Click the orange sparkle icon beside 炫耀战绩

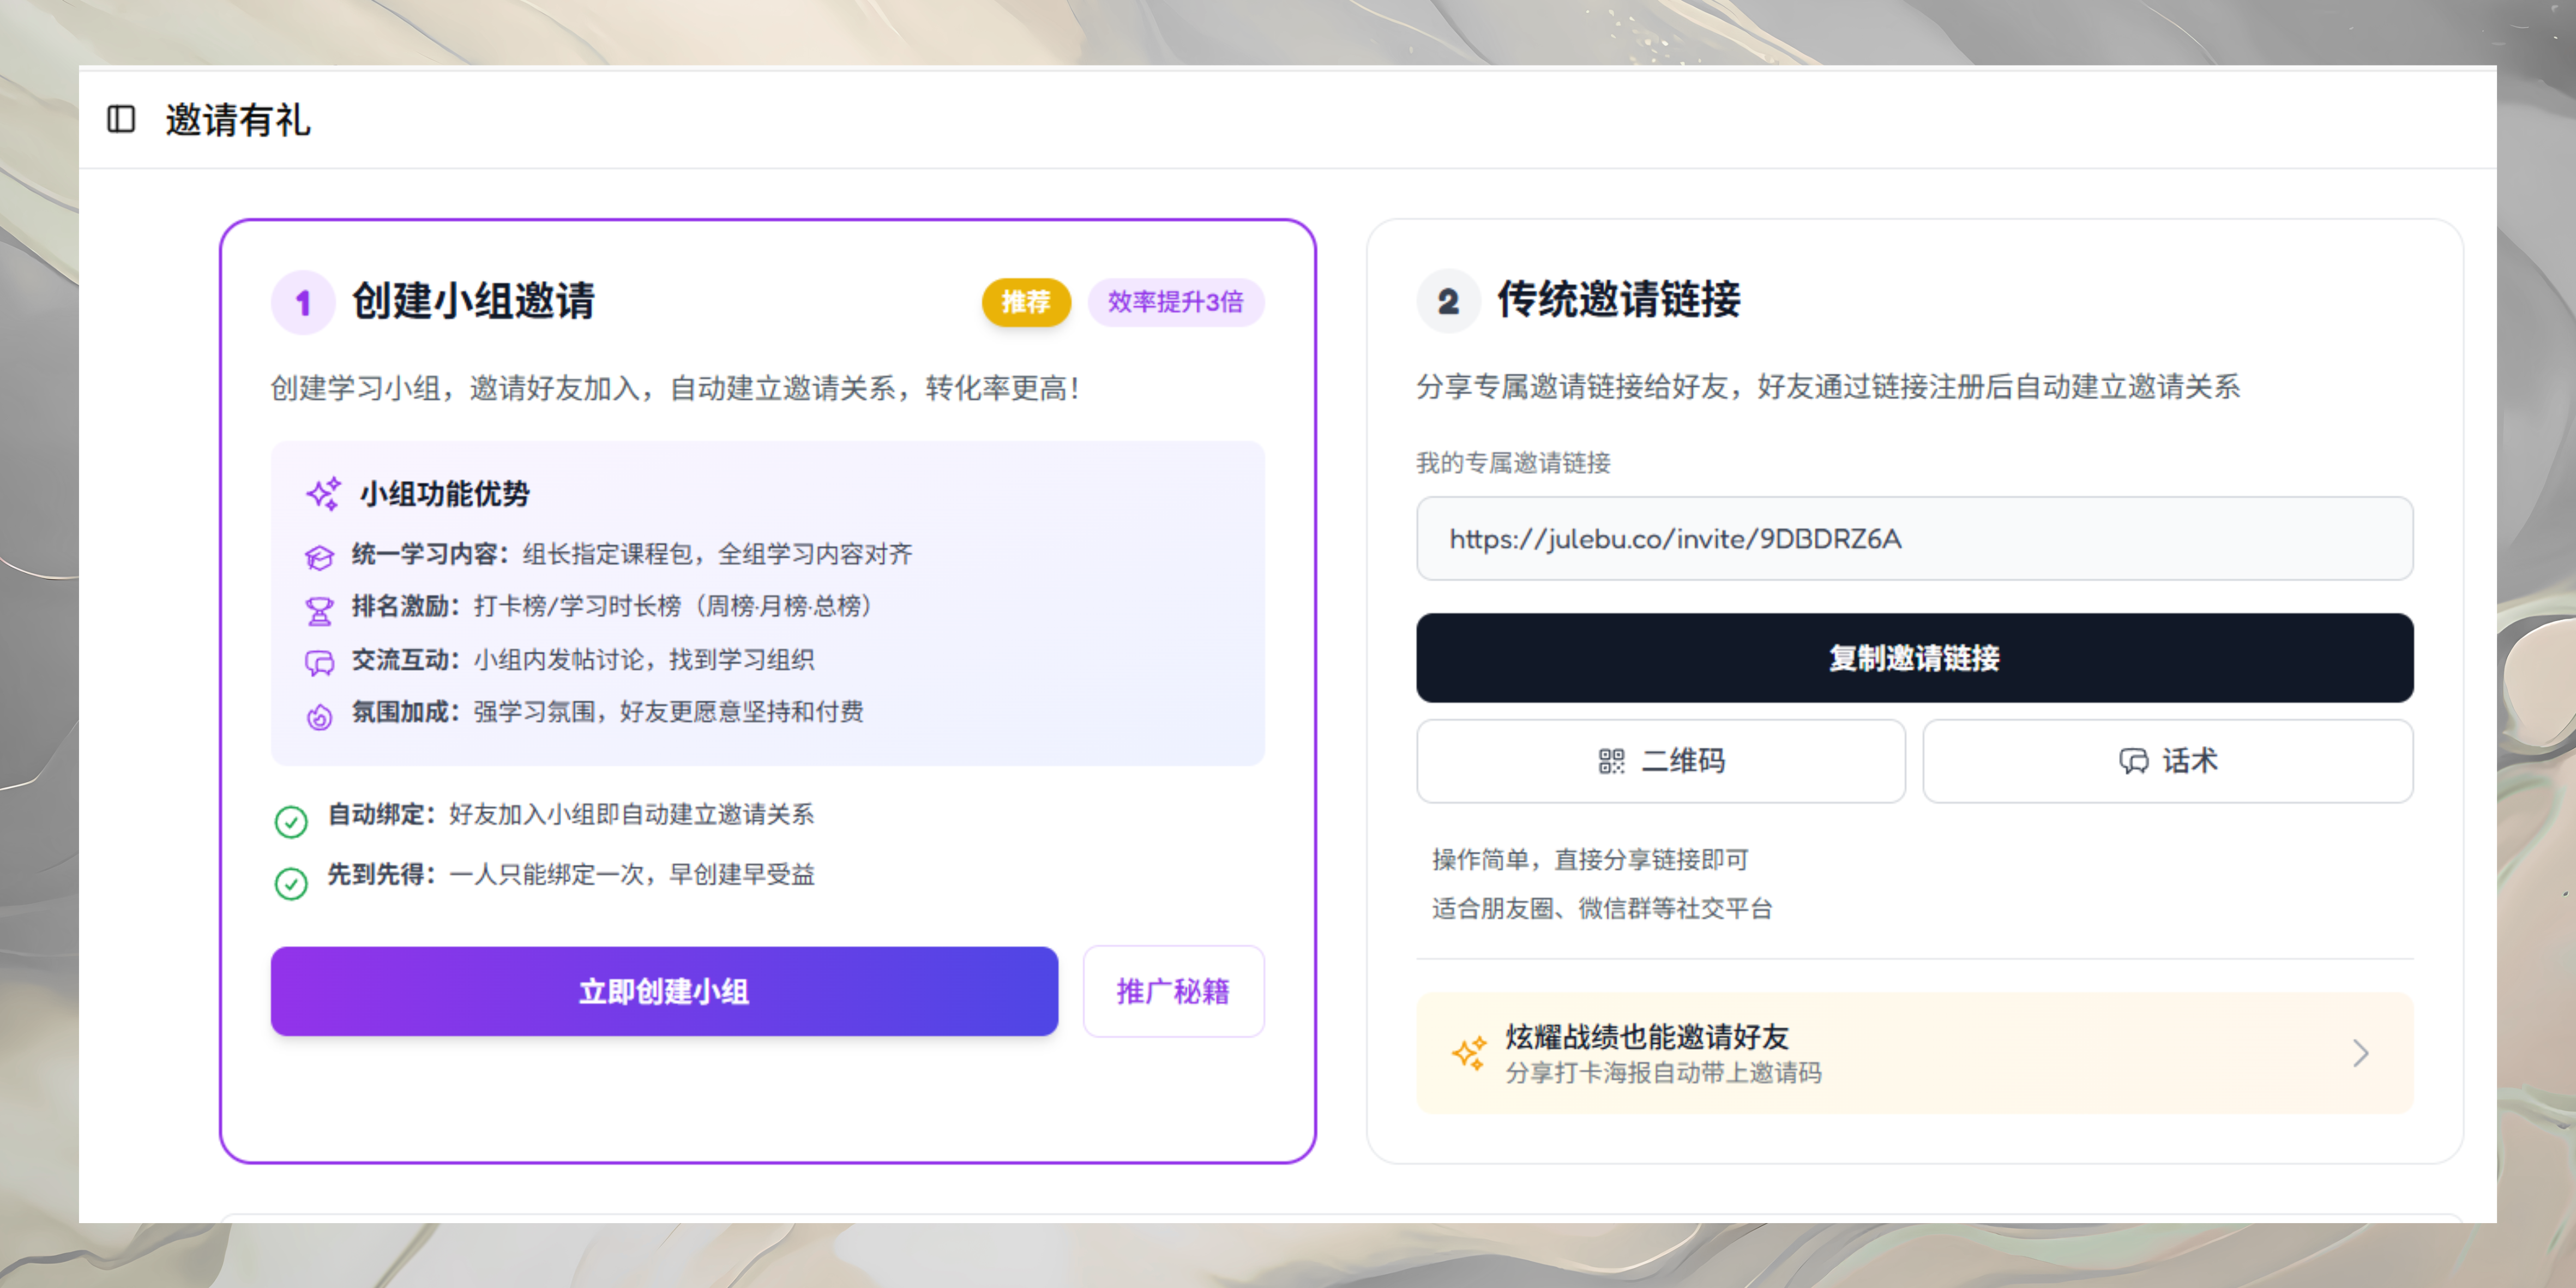click(x=1469, y=1053)
